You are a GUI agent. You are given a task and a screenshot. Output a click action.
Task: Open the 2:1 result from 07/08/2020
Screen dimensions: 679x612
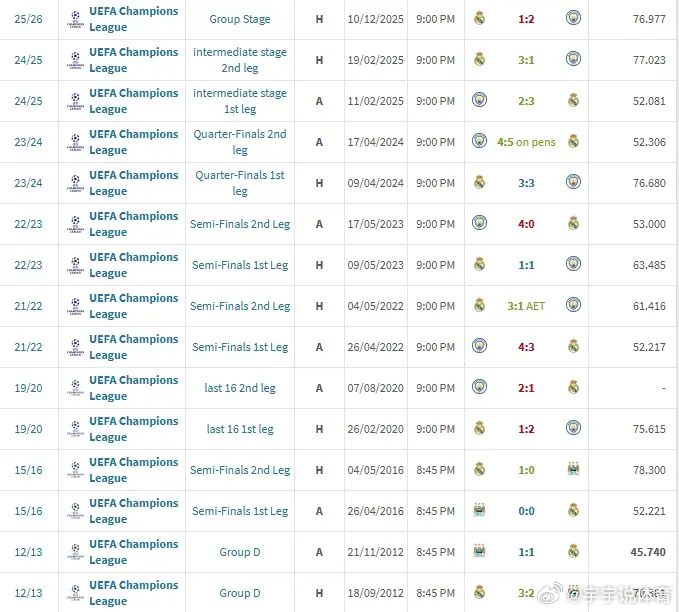pyautogui.click(x=526, y=388)
